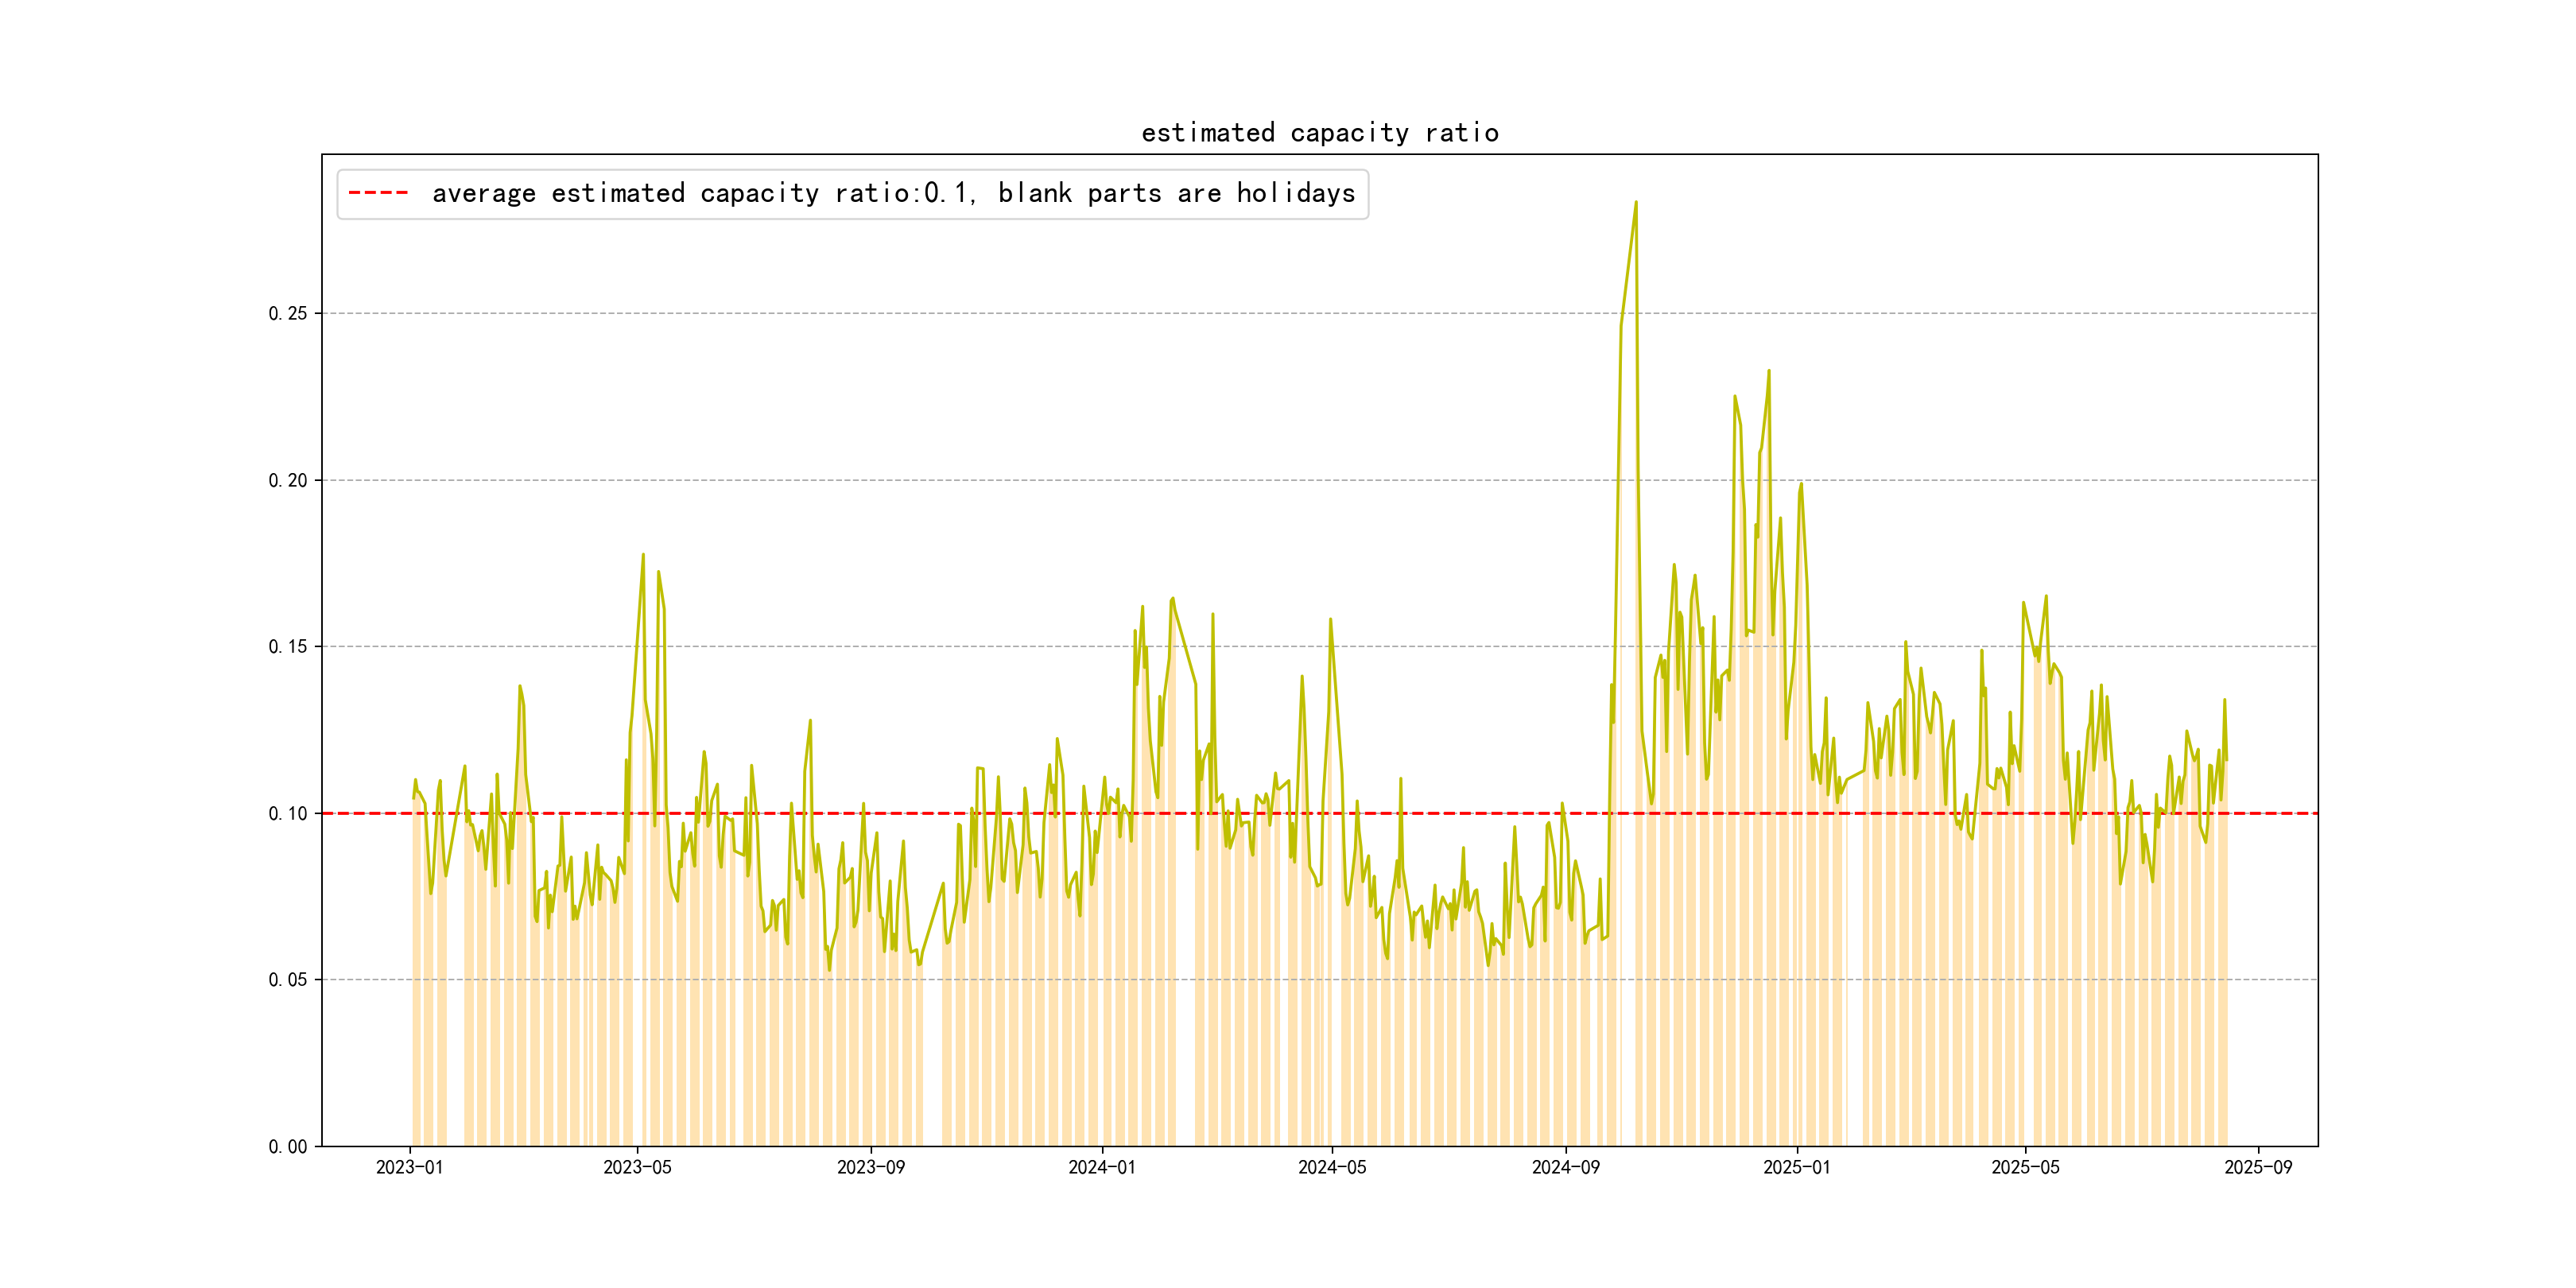Click the 0.00 y-axis tick label
2576x1288 pixels.
tap(288, 1147)
